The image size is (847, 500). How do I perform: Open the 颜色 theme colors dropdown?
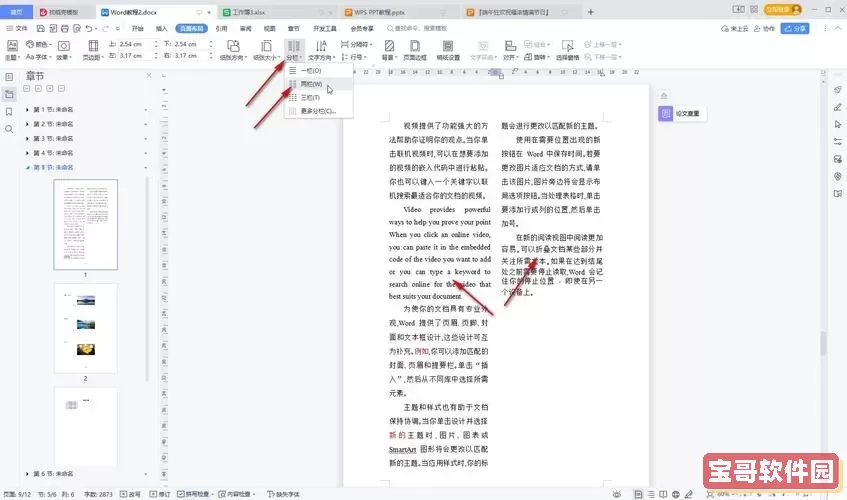(39, 44)
